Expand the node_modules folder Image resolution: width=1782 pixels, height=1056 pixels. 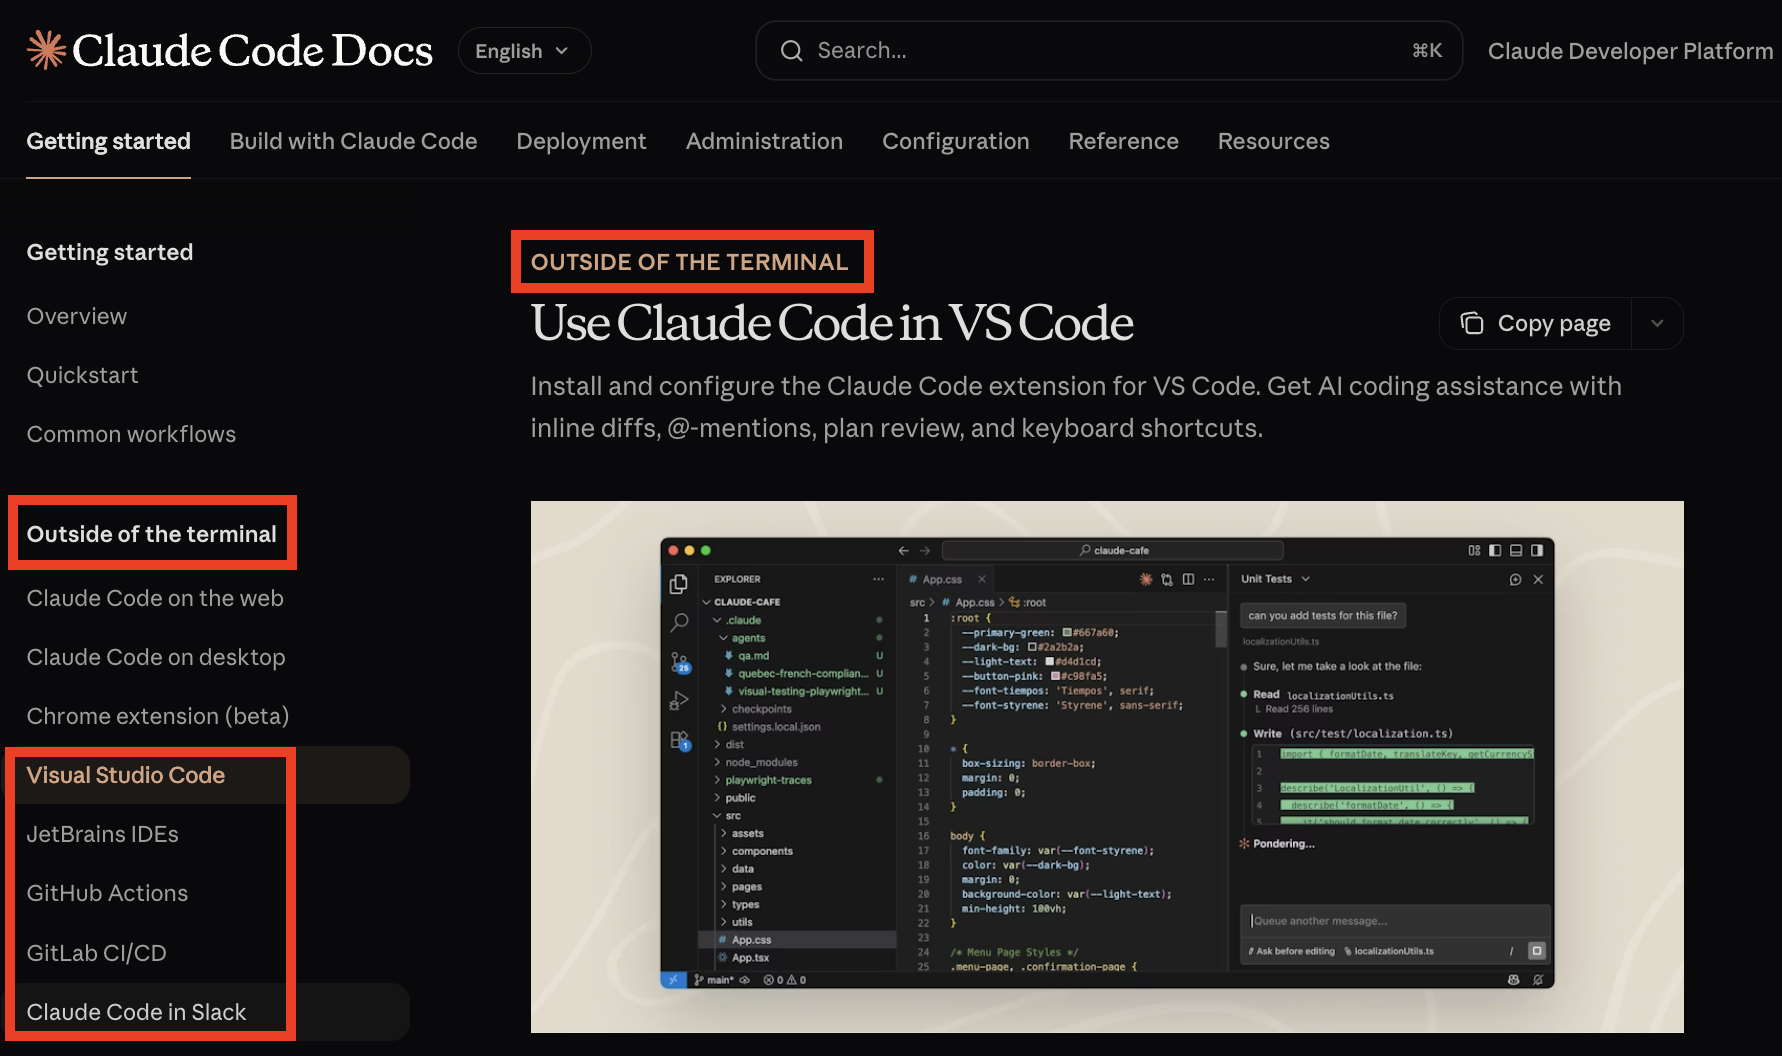click(755, 762)
